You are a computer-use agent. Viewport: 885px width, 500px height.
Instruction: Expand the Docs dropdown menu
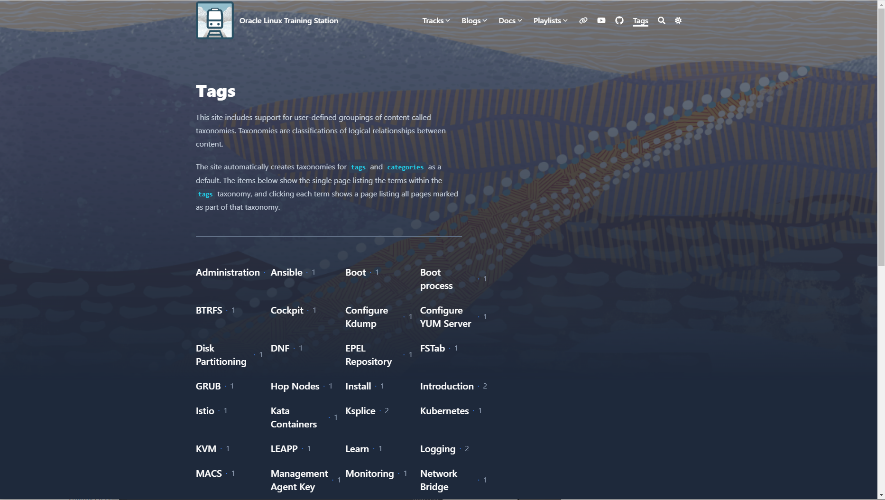pos(510,20)
